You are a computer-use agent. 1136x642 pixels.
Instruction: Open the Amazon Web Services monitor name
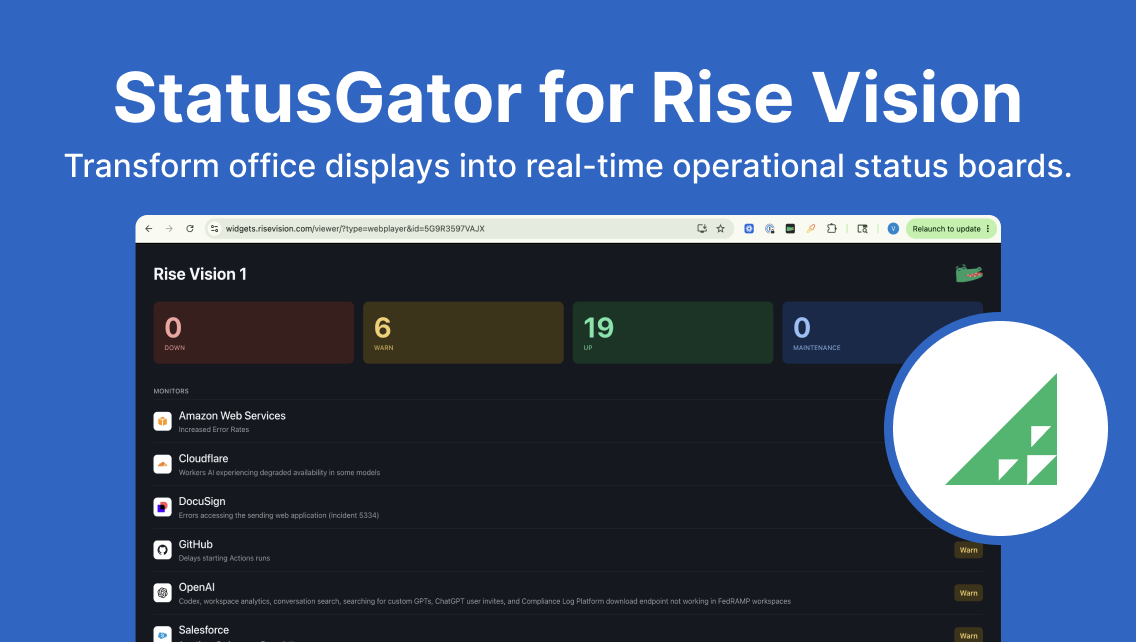point(232,416)
